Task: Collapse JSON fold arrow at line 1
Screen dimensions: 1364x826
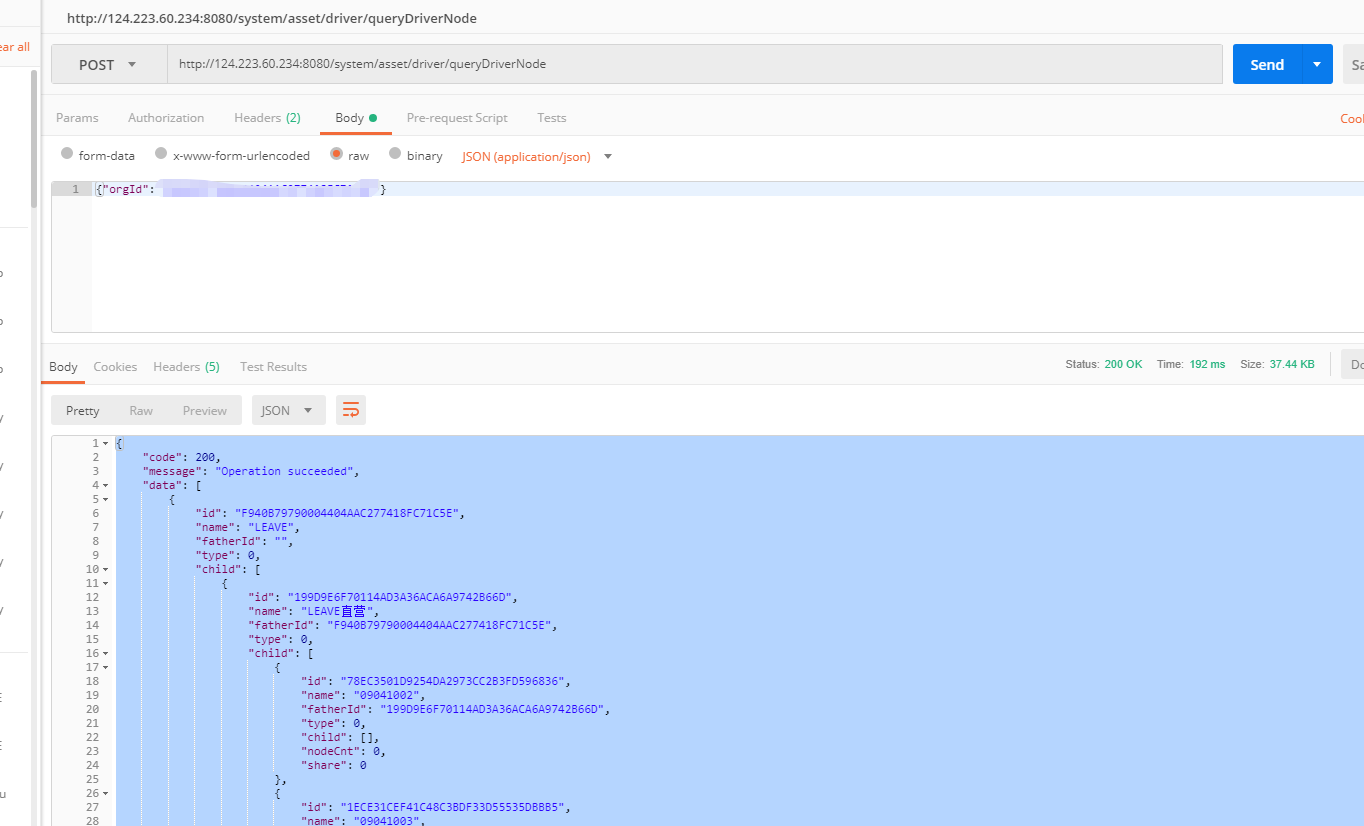Action: [x=106, y=443]
